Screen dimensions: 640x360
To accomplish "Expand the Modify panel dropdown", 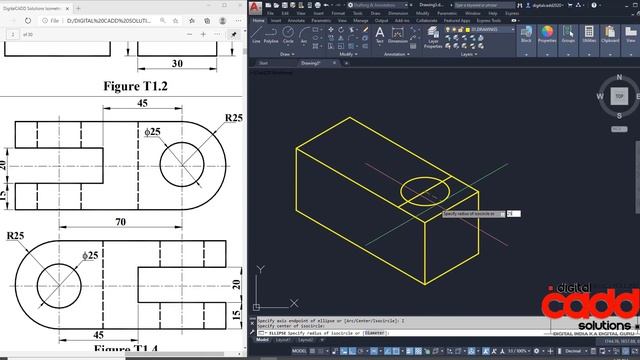I will coord(348,54).
